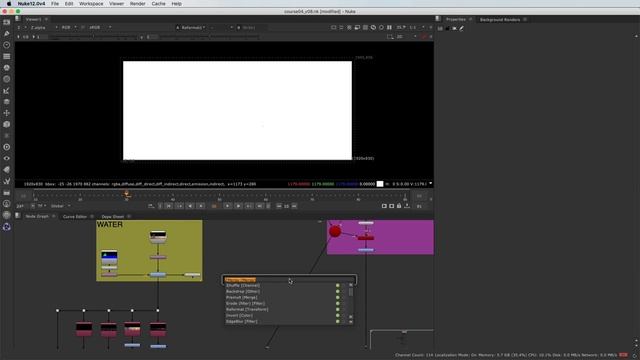
Task: Click the orange playhead marker on timeline
Action: (127, 194)
